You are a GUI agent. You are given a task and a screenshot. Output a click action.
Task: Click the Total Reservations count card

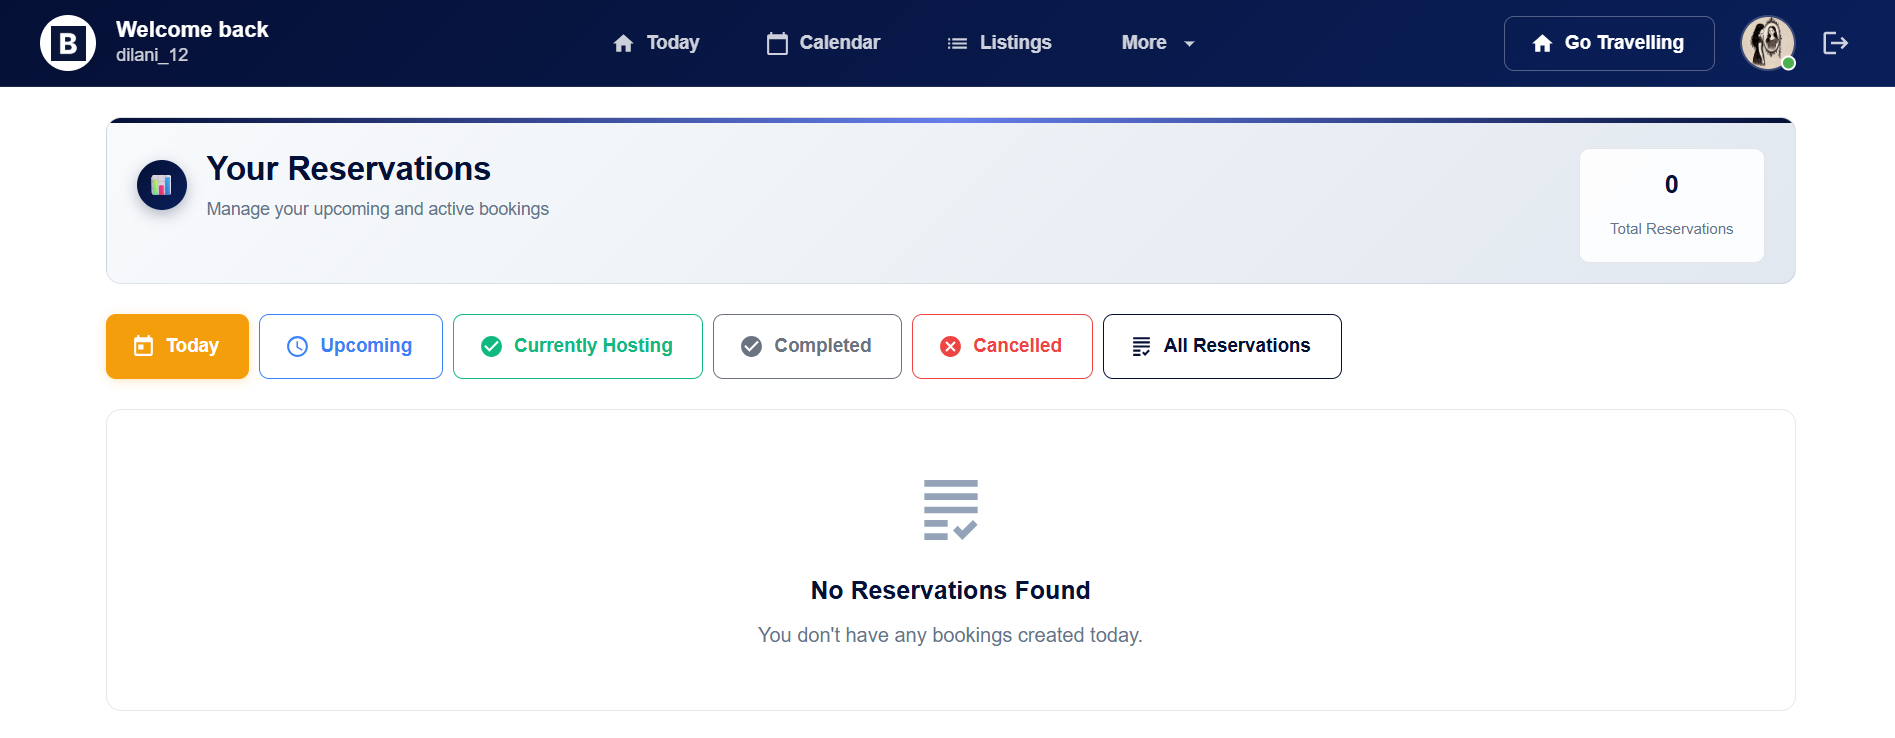(x=1671, y=205)
